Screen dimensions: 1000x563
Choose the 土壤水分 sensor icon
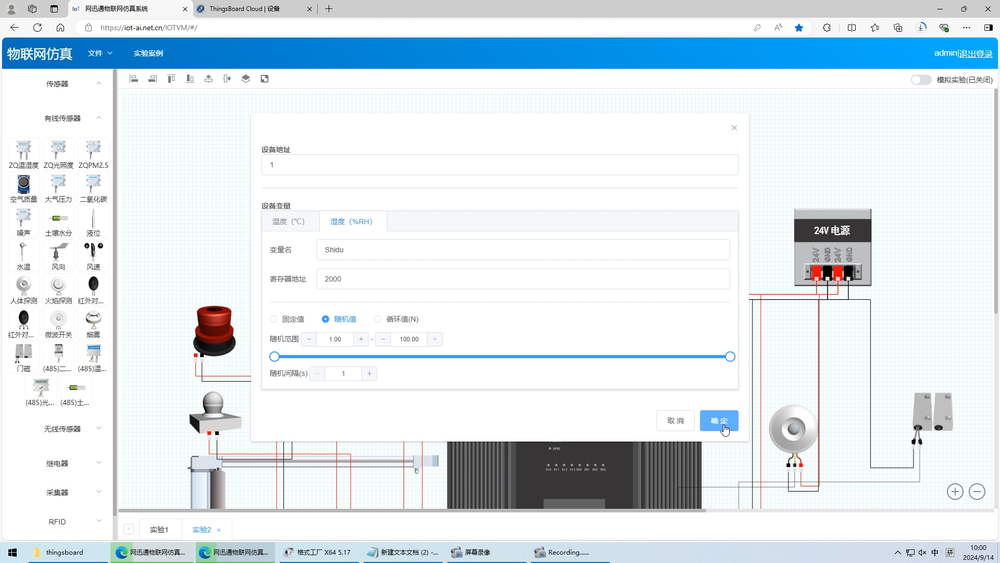(x=58, y=219)
